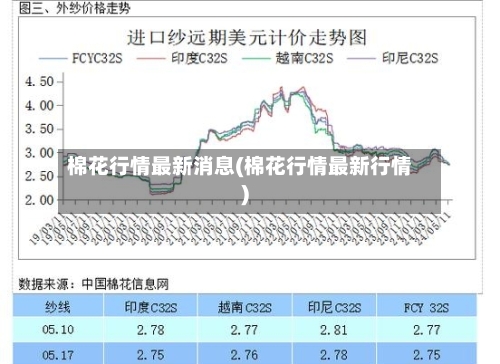500x364 pixels.
Task: Click the 2.78 value in 05.17 row
Action: [x=334, y=355]
